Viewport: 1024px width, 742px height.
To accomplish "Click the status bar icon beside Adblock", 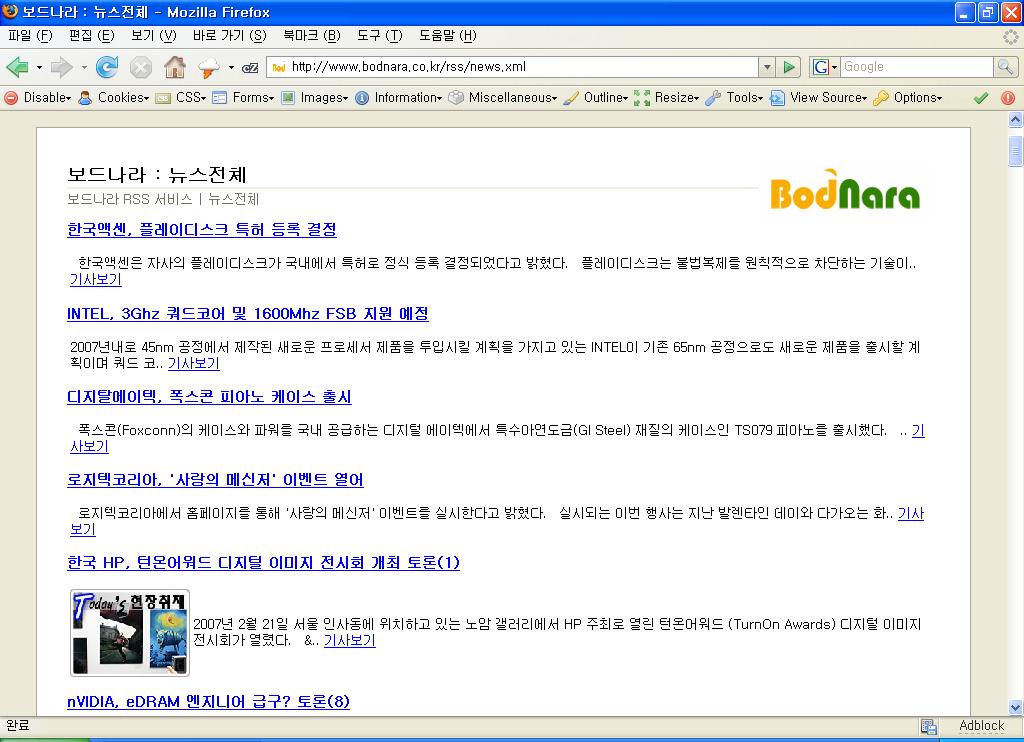I will [x=929, y=726].
